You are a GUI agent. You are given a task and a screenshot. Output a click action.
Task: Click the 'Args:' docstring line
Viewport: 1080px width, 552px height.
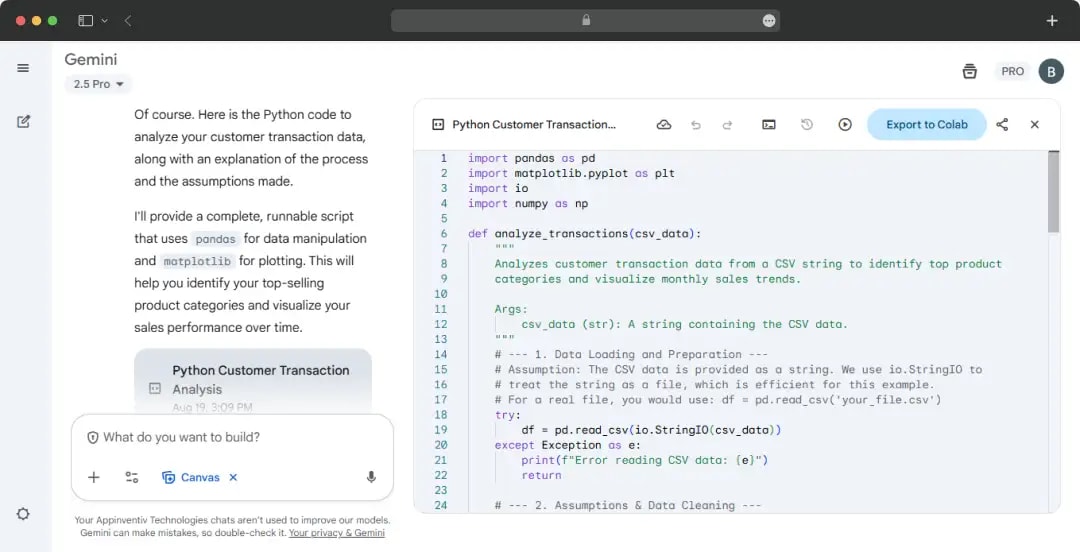point(510,309)
